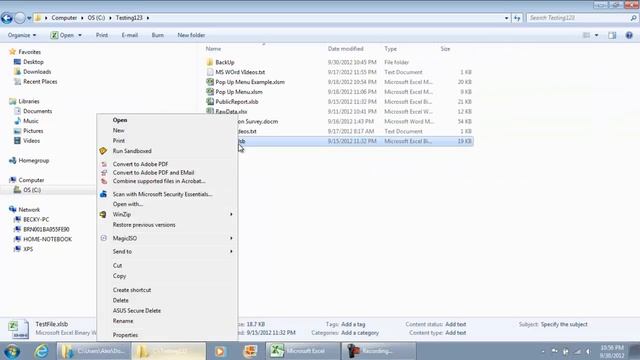The height and width of the screenshot is (360, 640).
Task: Click E-mail in the toolbar
Action: [x=130, y=35]
